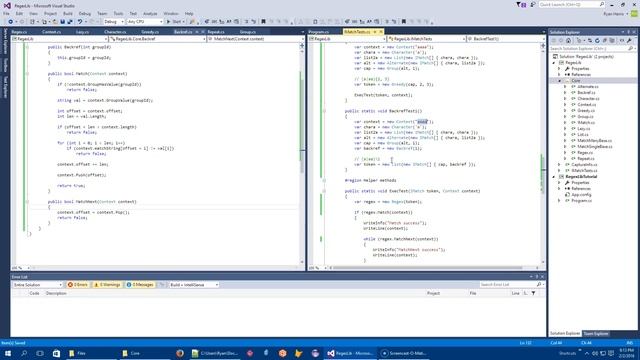Open the Debug menu
Viewport: 640px width, 360px height.
point(85,13)
